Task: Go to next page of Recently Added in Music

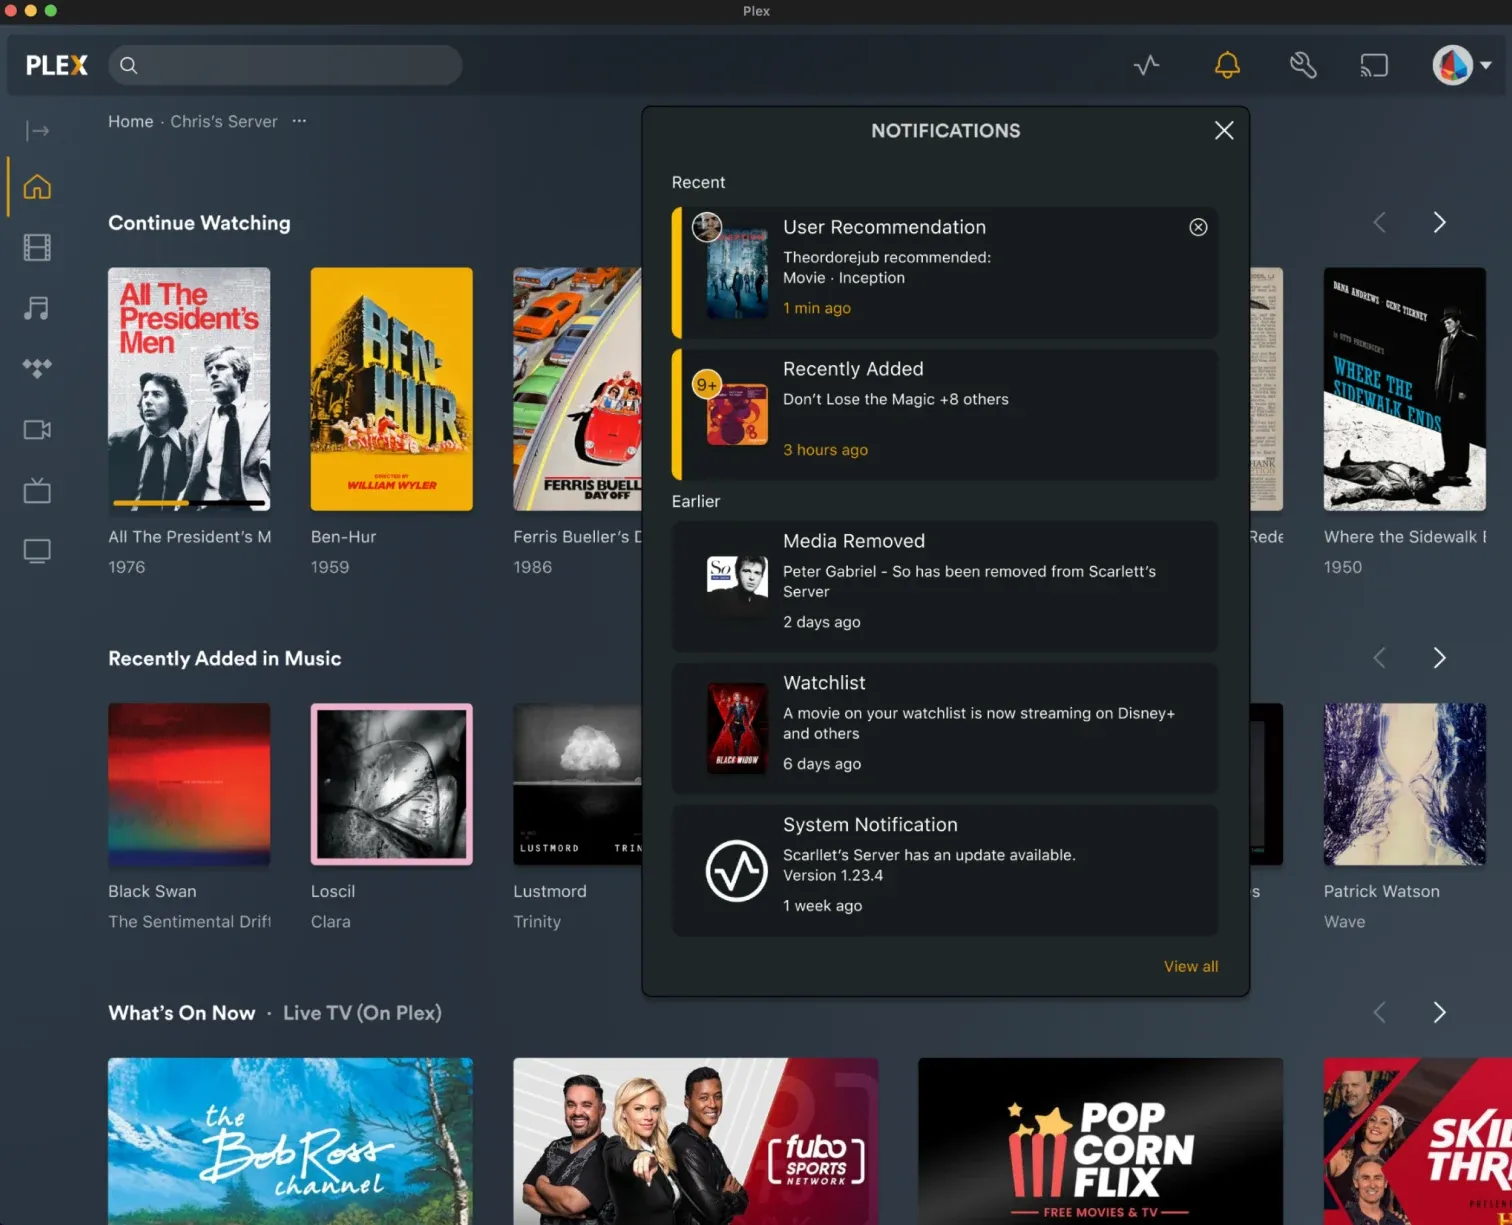Action: coord(1439,658)
